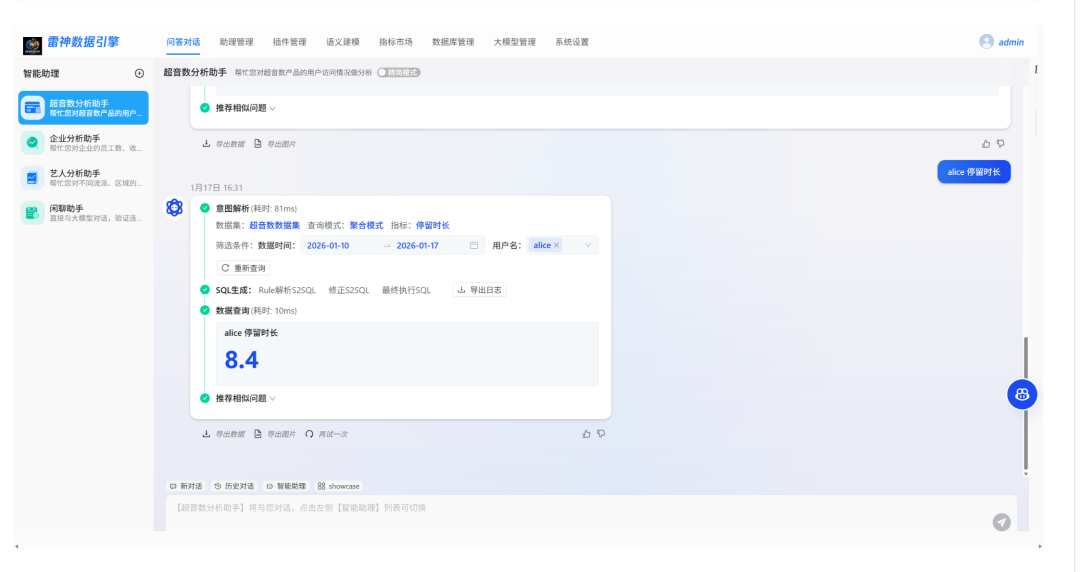Dislike the alice 停留时长 answer with thumbs down
The height and width of the screenshot is (572, 1080).
point(601,434)
